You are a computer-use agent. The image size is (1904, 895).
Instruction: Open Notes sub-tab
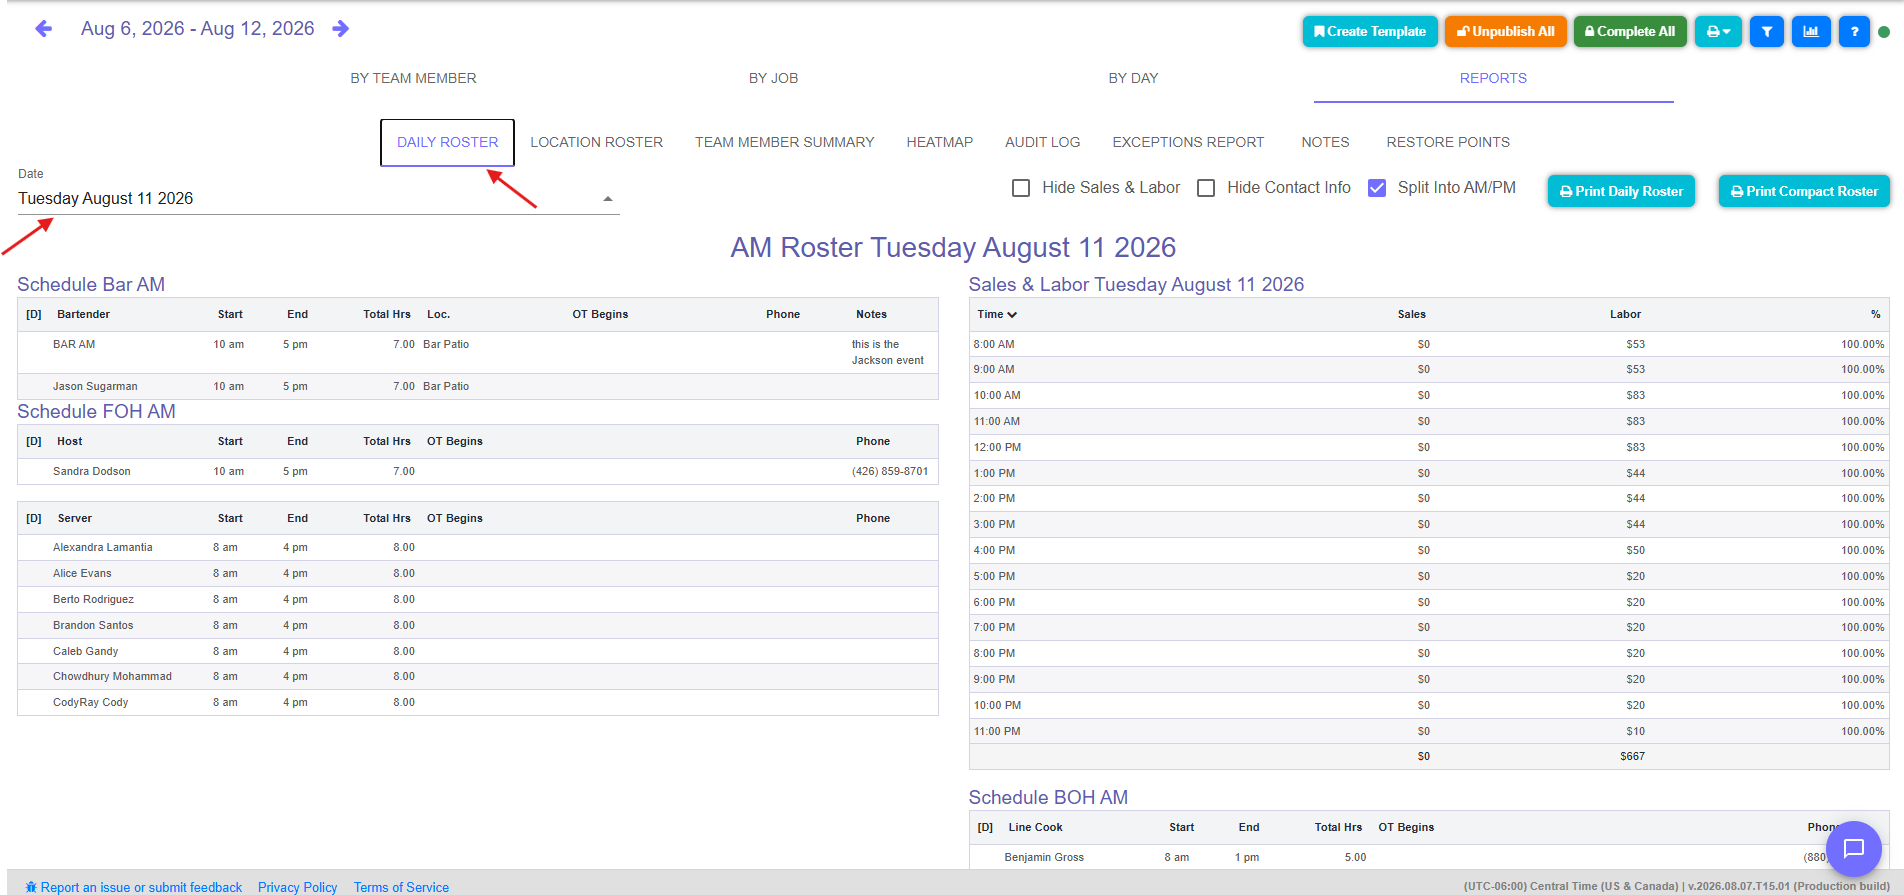tap(1325, 142)
